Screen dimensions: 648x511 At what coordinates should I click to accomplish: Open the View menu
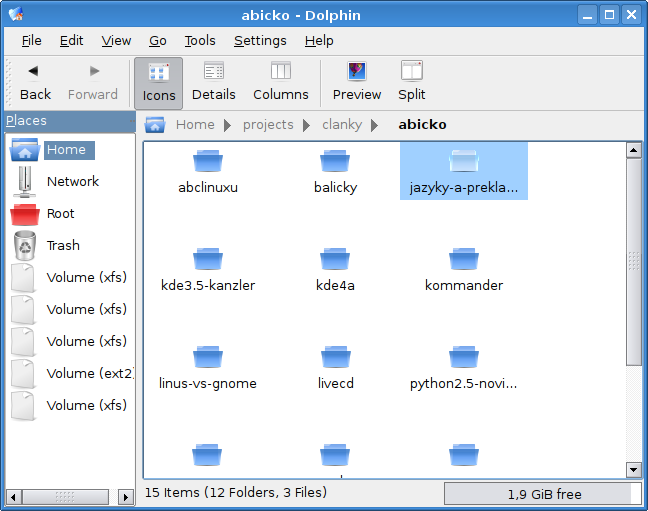tap(116, 41)
